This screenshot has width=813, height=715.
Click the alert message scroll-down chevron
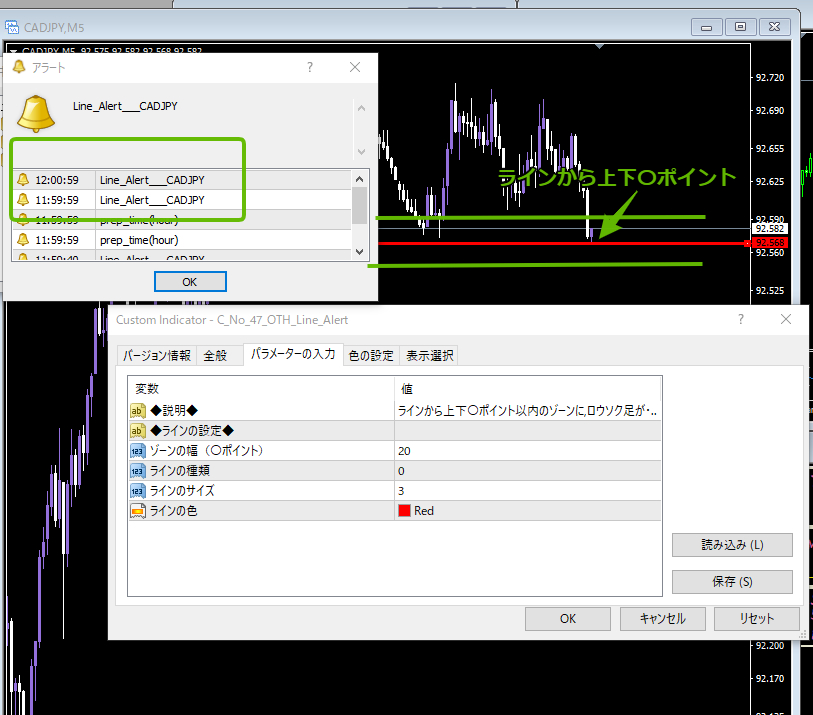coord(361,152)
